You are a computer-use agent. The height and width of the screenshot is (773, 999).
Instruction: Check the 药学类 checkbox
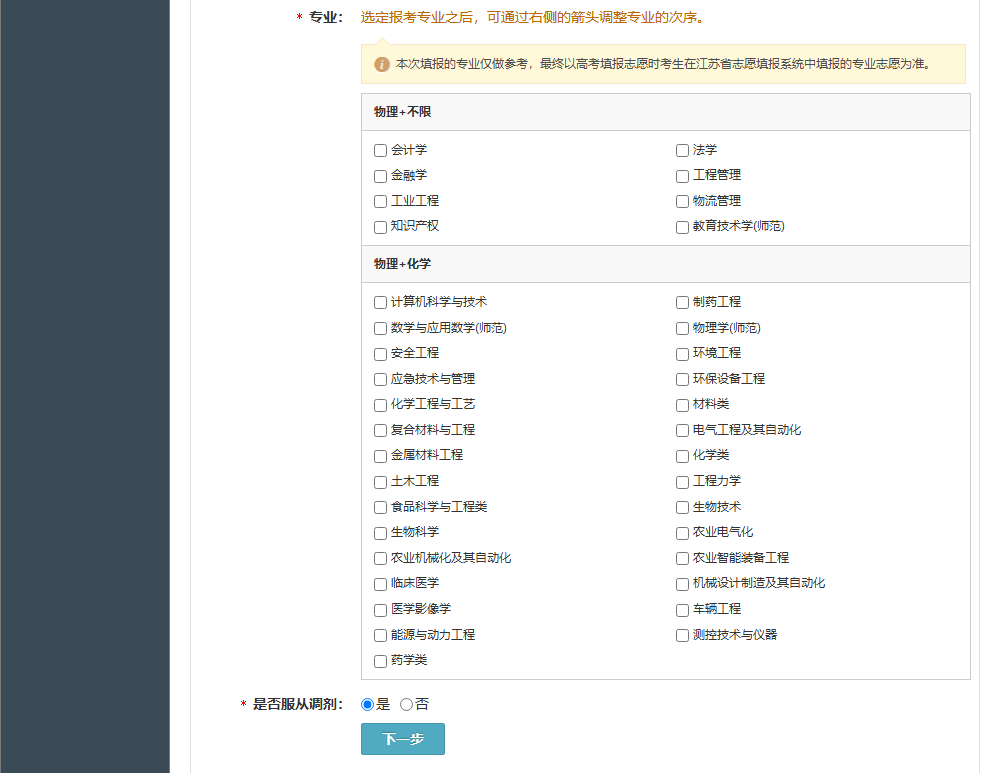380,661
